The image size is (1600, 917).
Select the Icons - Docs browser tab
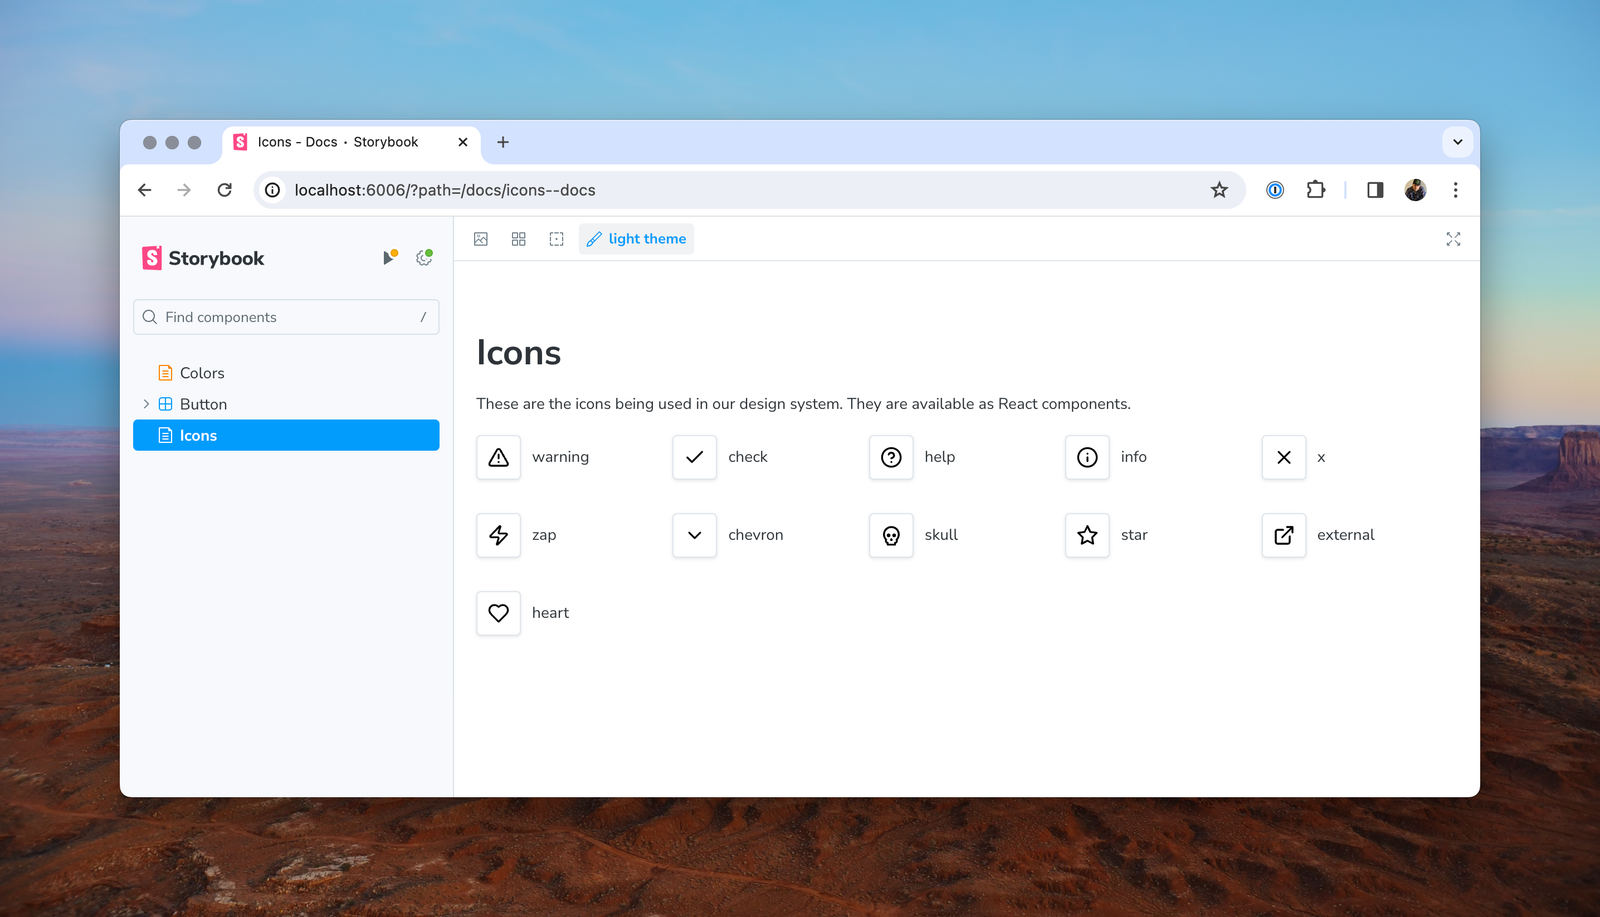338,142
